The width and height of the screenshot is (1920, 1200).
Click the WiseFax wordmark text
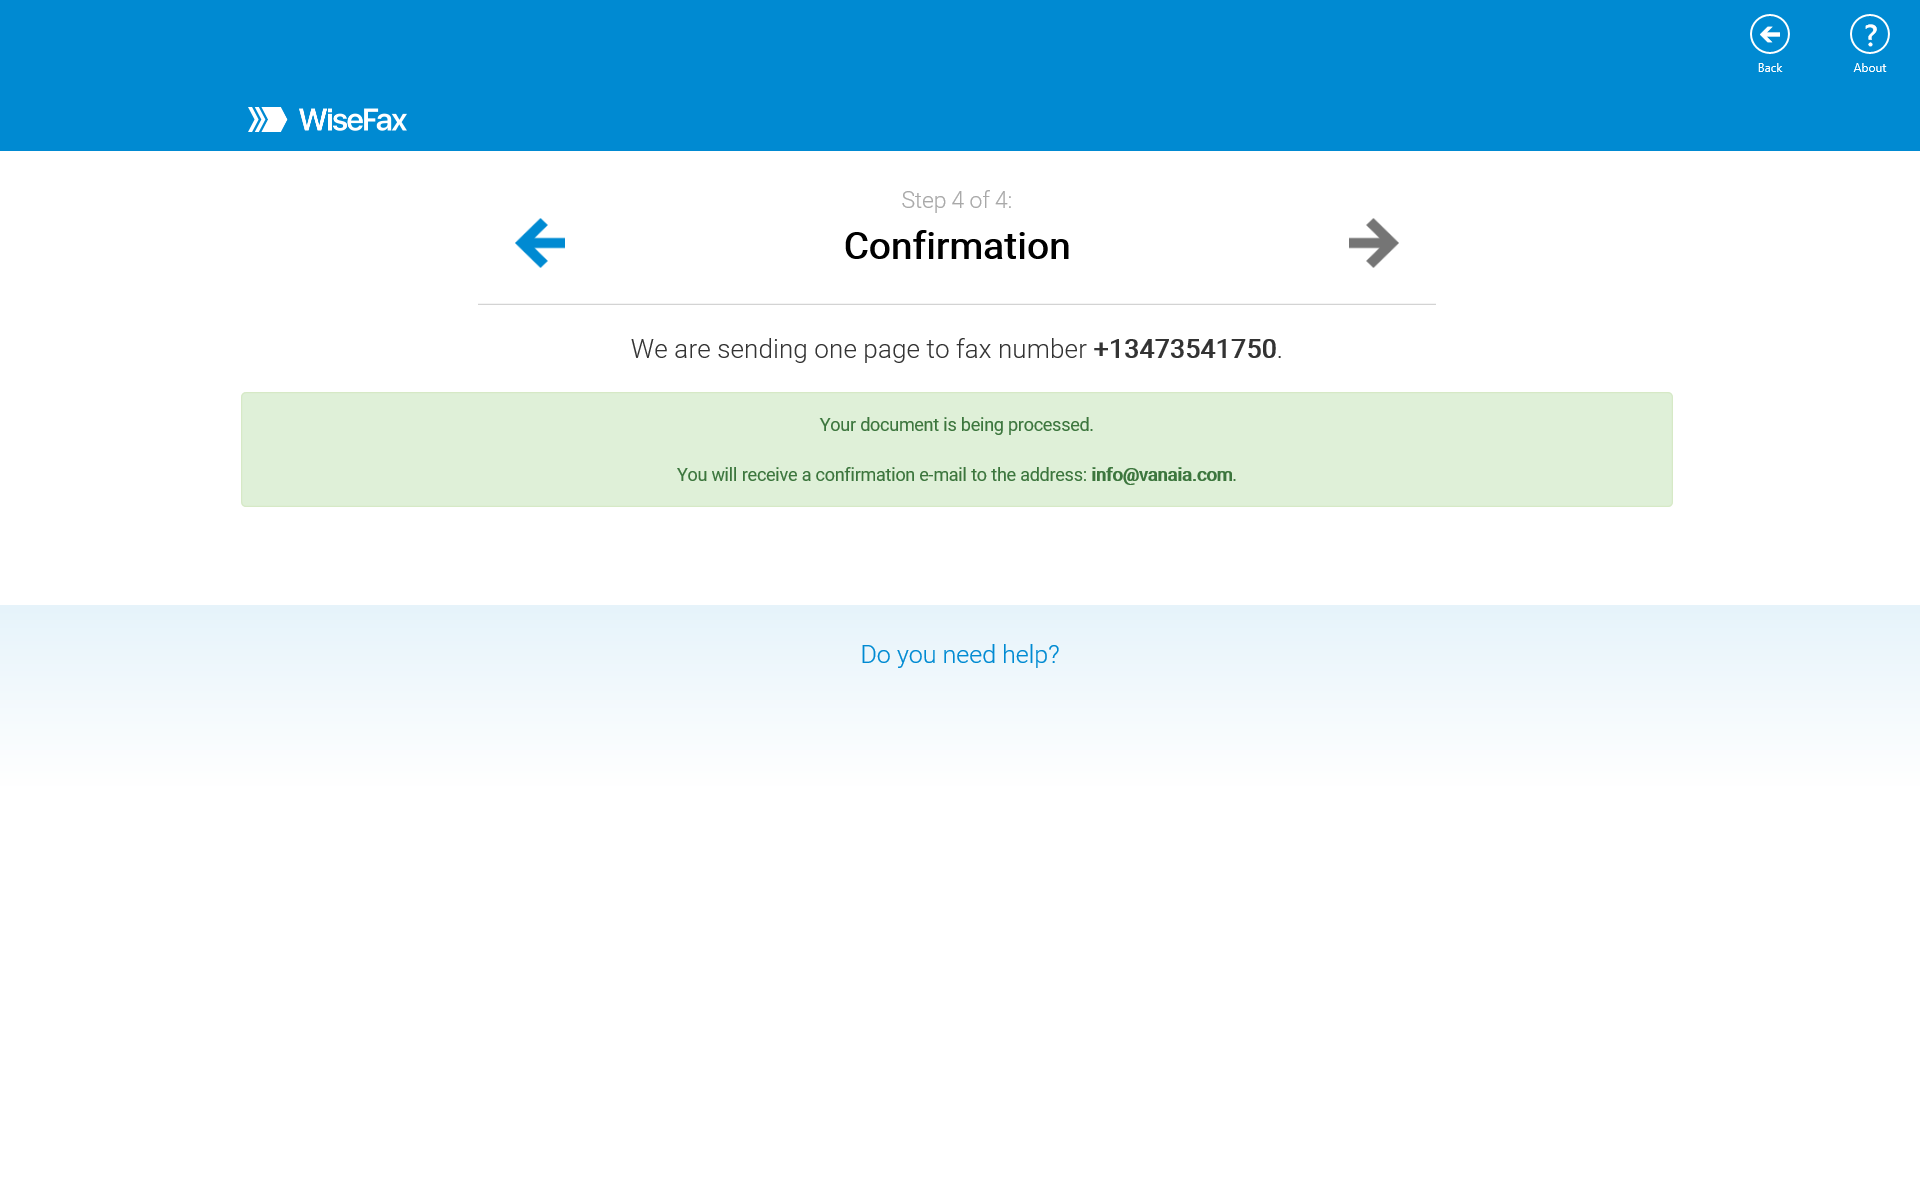352,120
